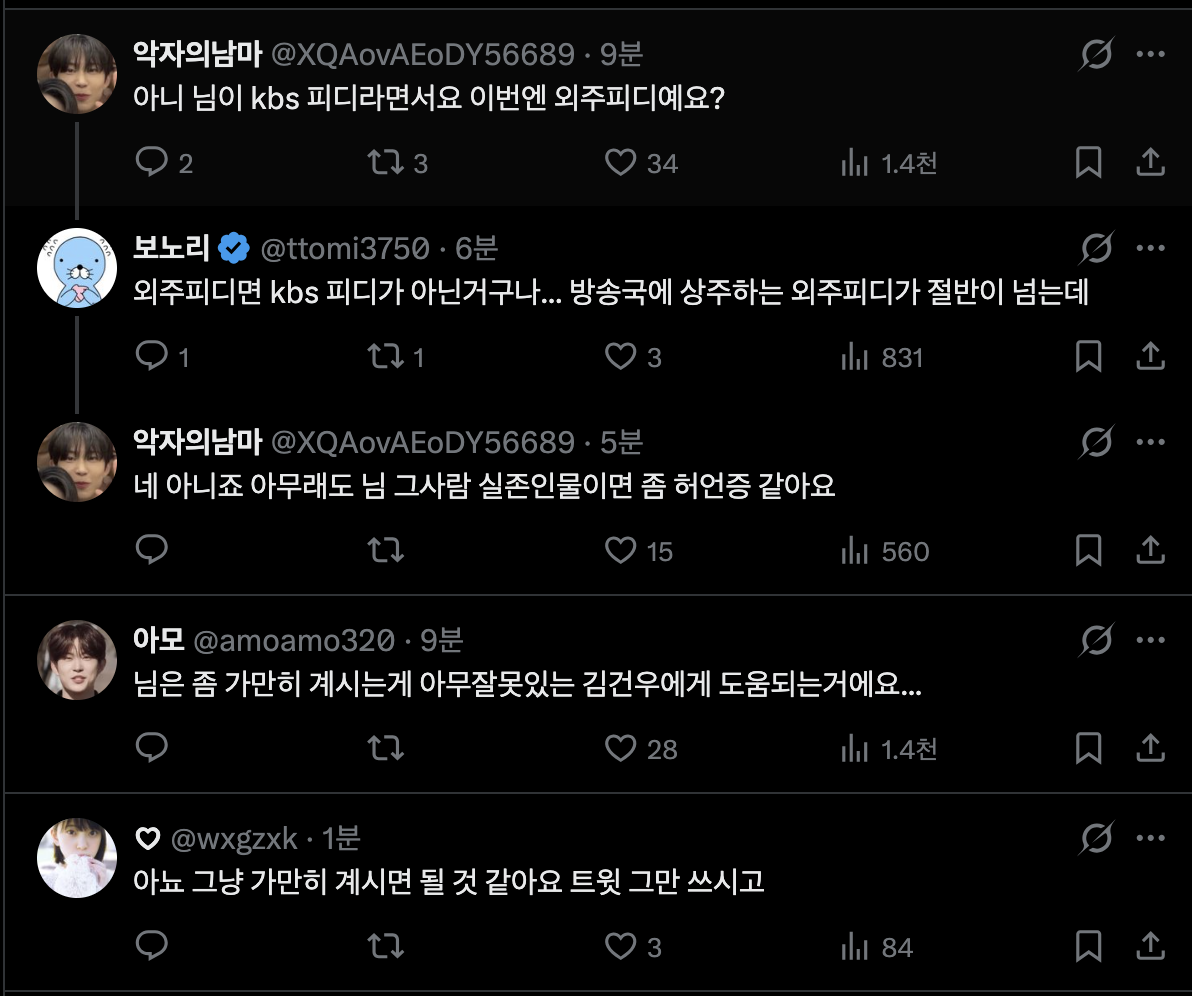Reply to the @wxgzxk tweet
Viewport: 1192px width, 996px height.
(151, 945)
